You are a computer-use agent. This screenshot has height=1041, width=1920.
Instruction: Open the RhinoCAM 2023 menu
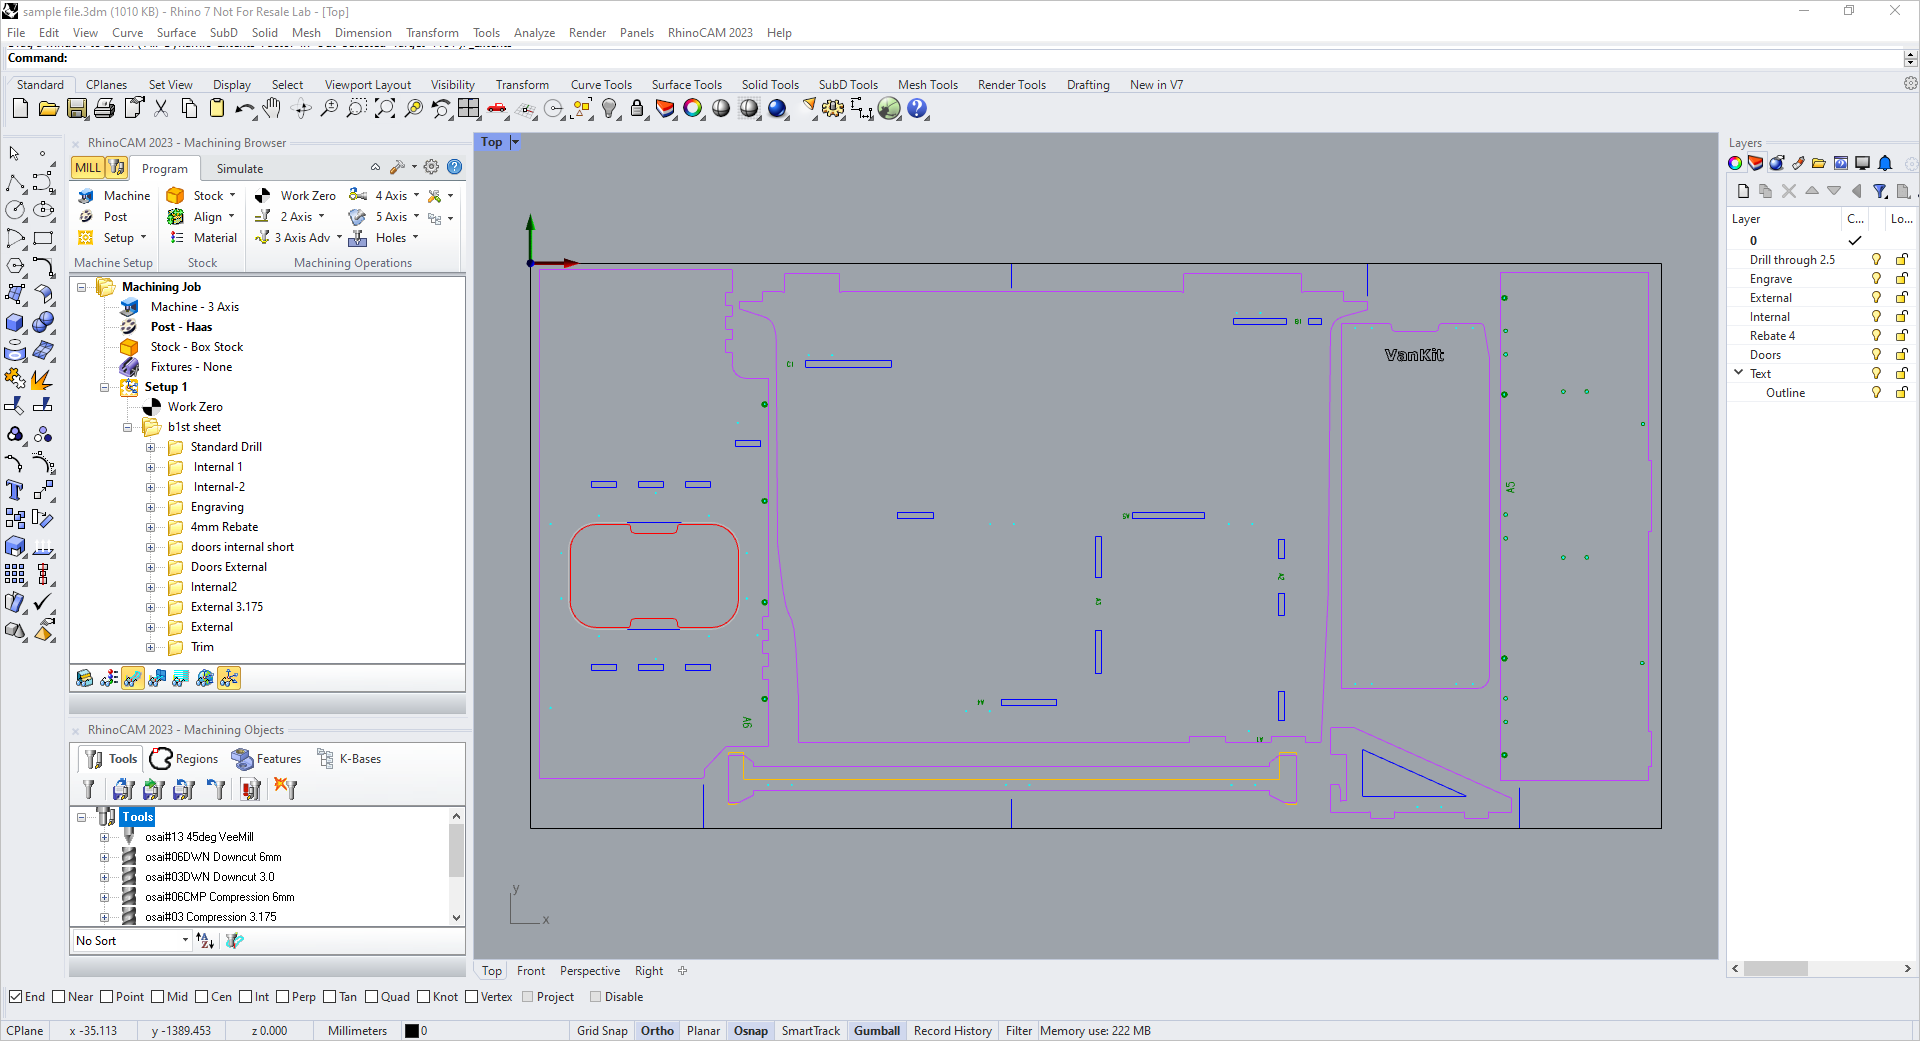click(x=710, y=32)
